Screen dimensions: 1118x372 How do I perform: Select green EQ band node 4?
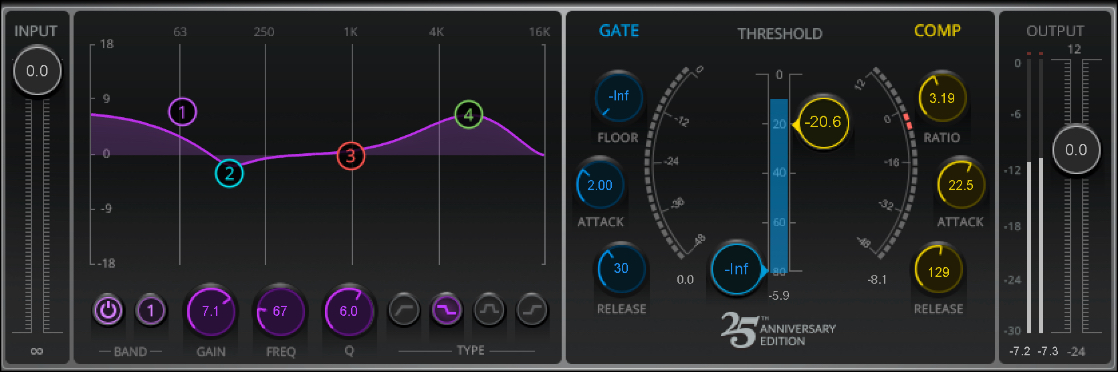[x=468, y=115]
